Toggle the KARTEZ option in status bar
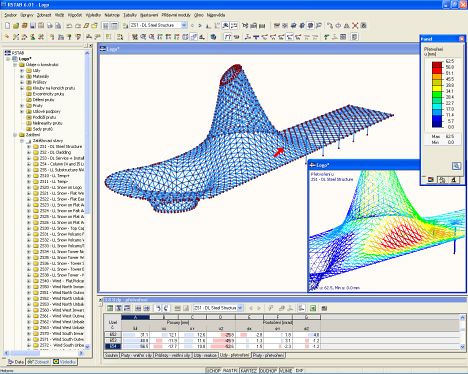Screen dimensions: 468x374 pos(249,371)
